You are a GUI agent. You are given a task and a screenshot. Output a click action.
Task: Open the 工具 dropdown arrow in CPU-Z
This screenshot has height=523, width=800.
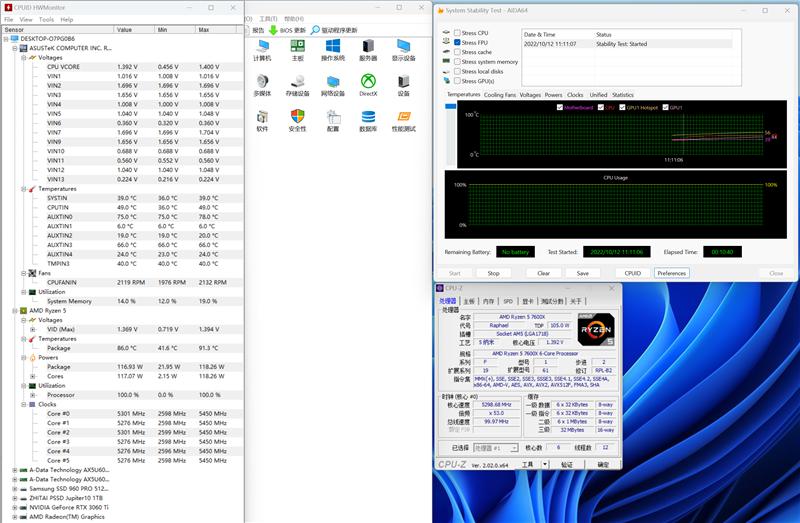click(545, 464)
